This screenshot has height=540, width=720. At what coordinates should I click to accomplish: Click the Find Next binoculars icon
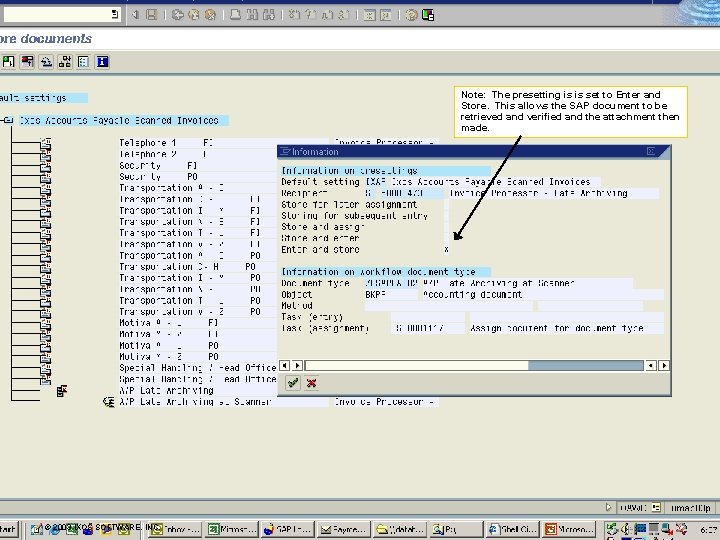click(269, 15)
